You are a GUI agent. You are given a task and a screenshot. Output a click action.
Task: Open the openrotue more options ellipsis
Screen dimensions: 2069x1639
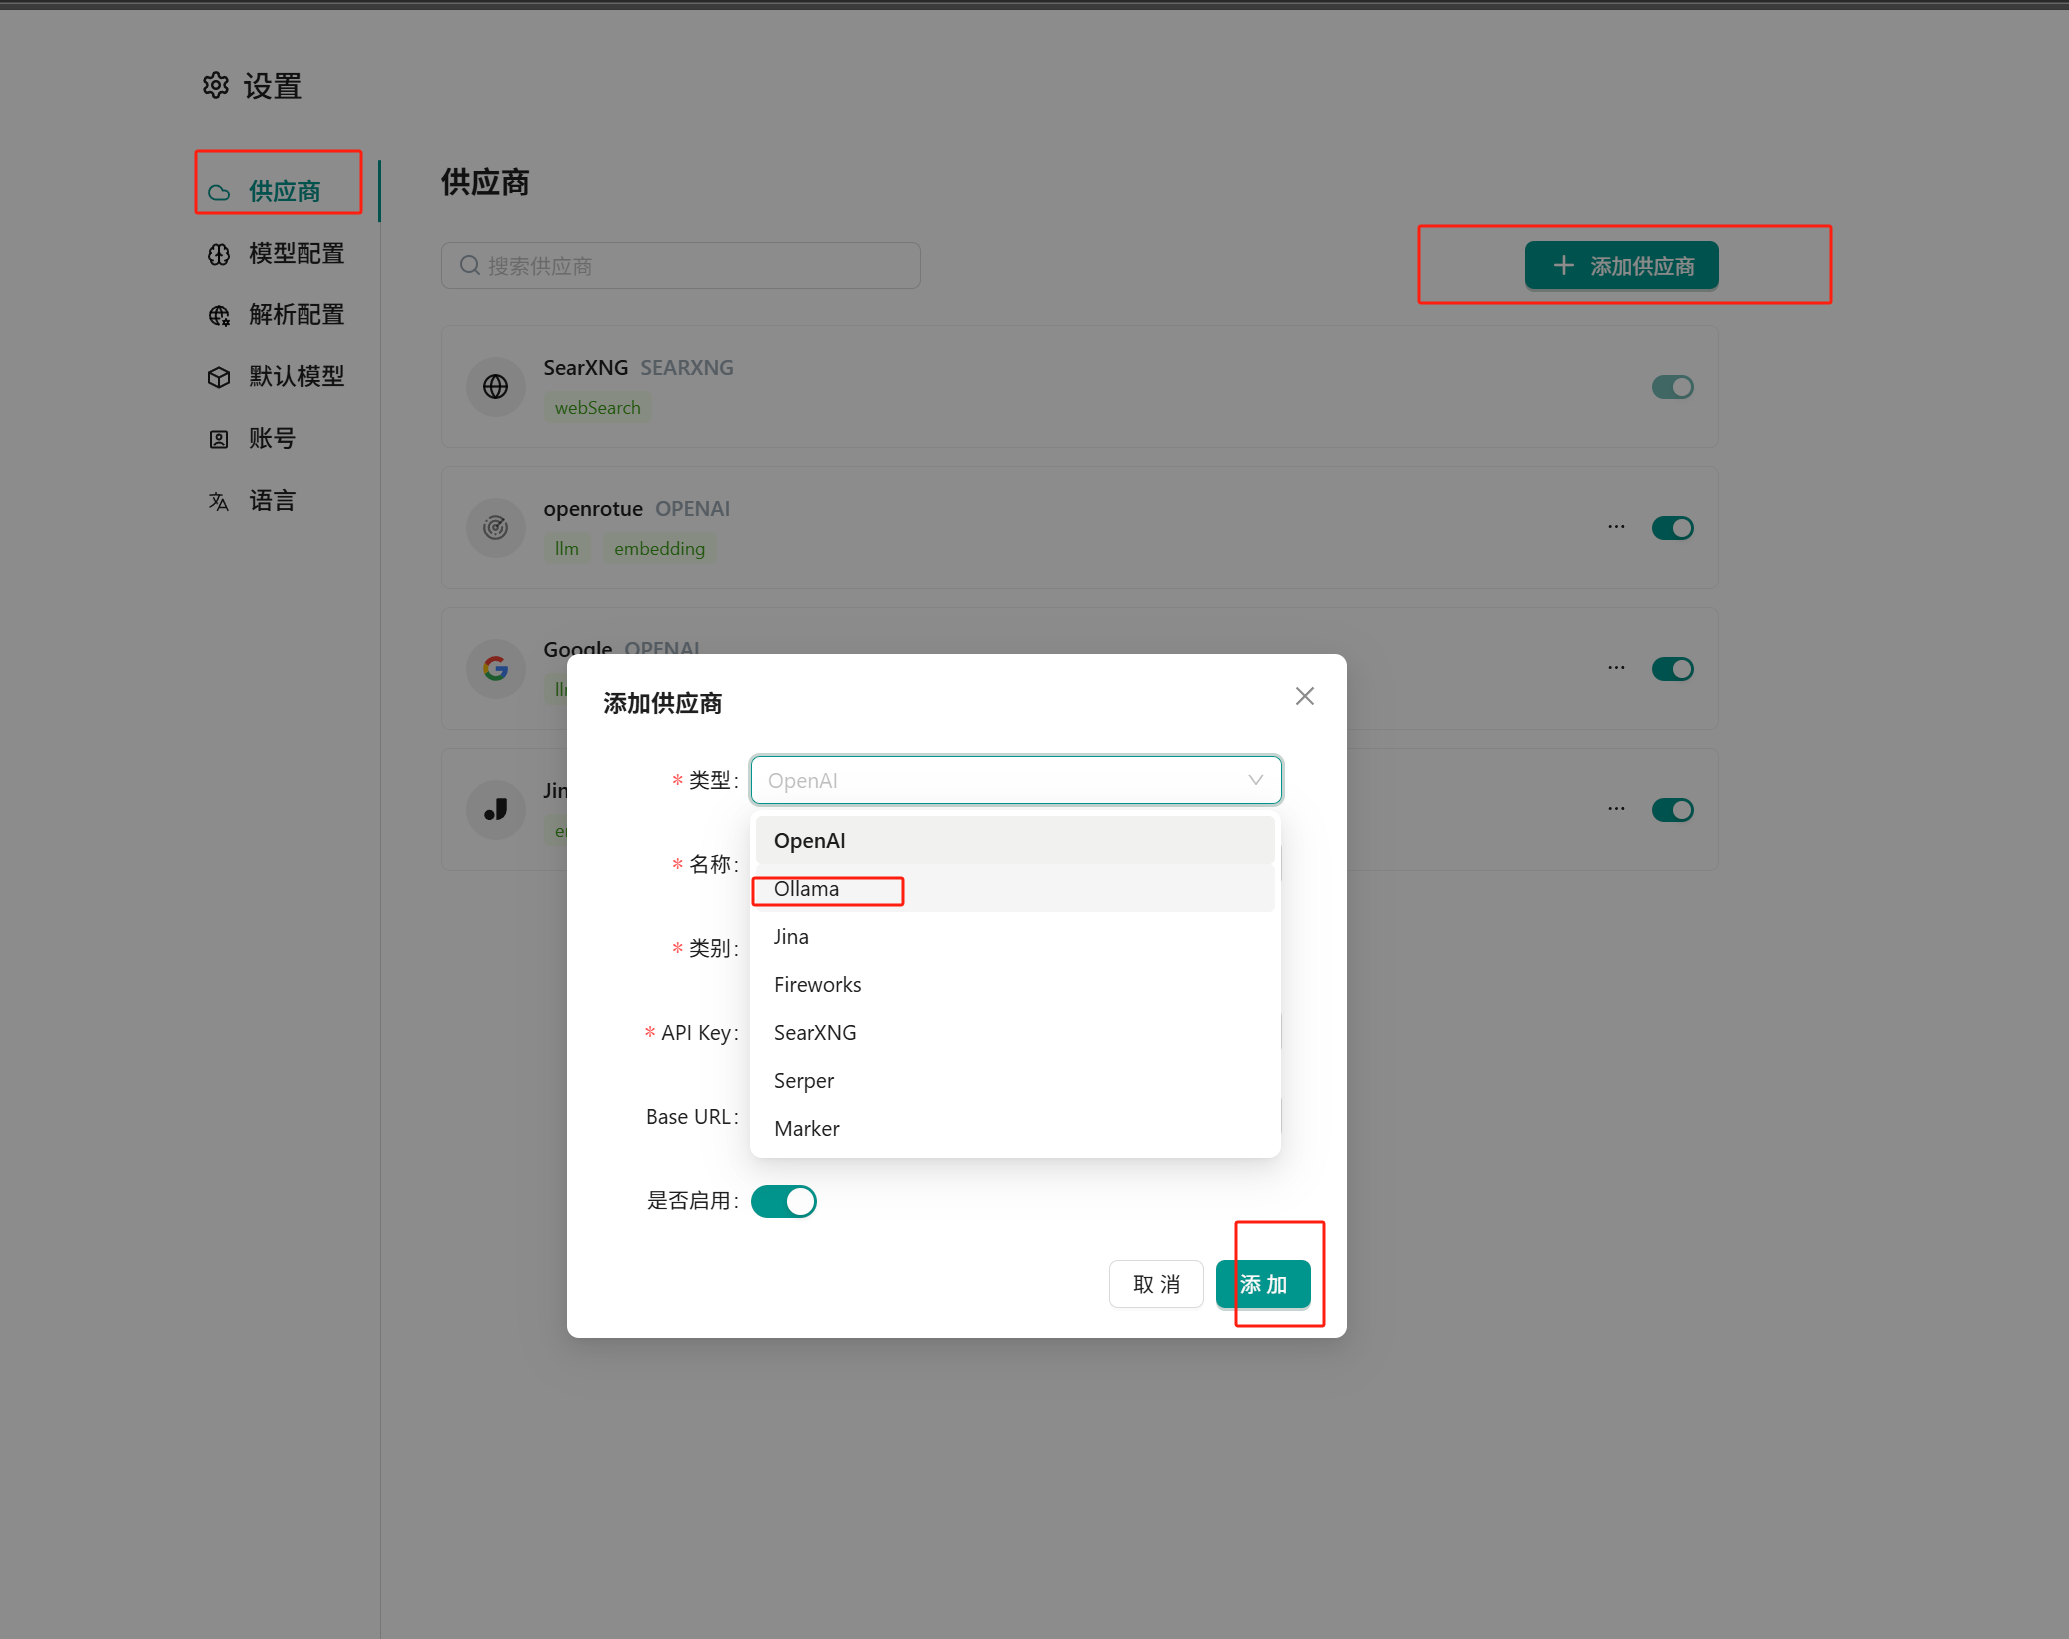(1616, 527)
